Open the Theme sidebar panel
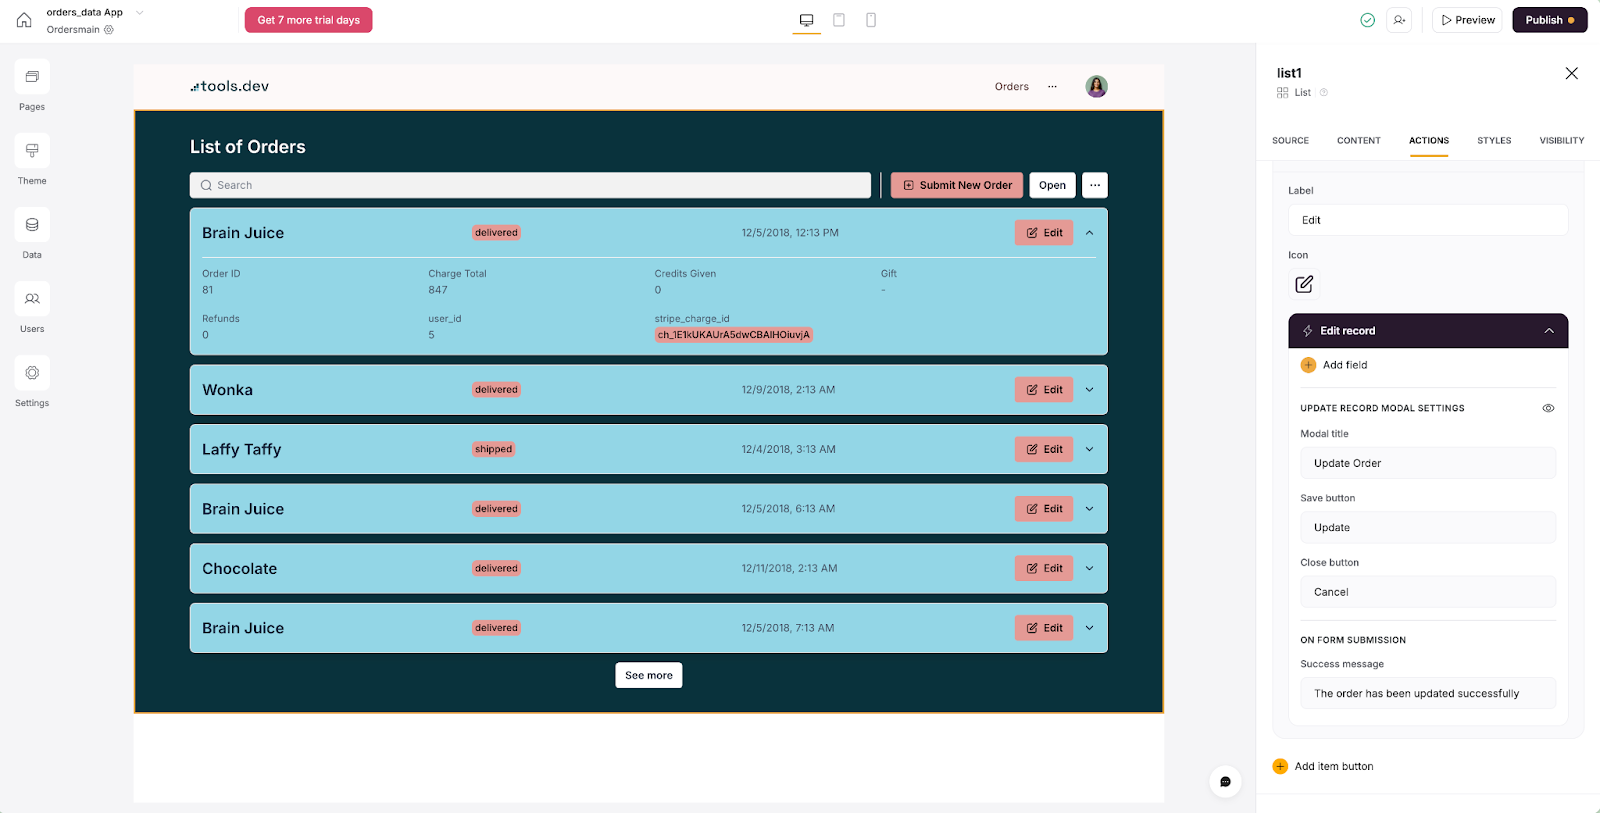This screenshot has height=813, width=1600. click(x=32, y=151)
